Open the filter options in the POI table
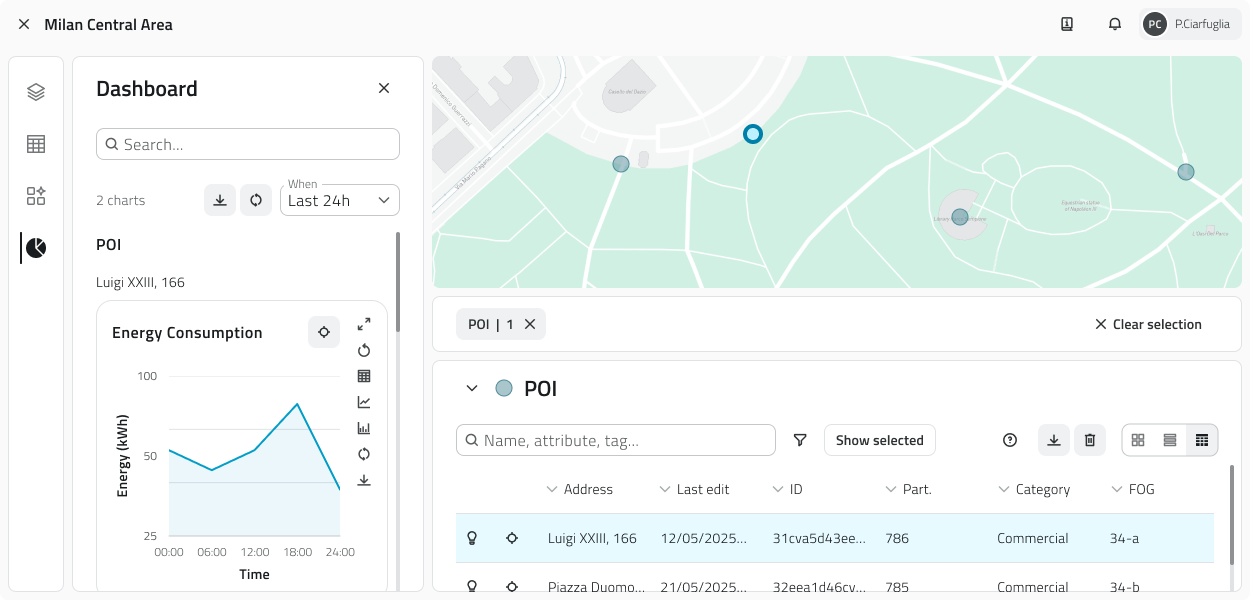Image resolution: width=1250 pixels, height=600 pixels. (x=800, y=440)
